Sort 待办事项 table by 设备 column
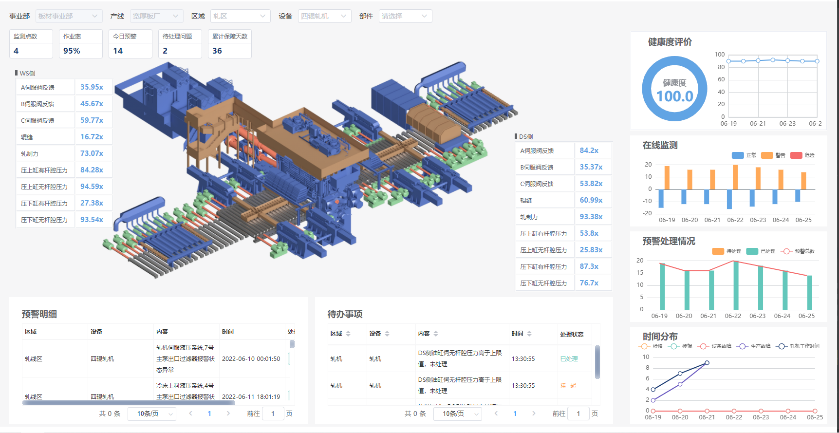Screen dimensions: 839x433 click(375, 333)
